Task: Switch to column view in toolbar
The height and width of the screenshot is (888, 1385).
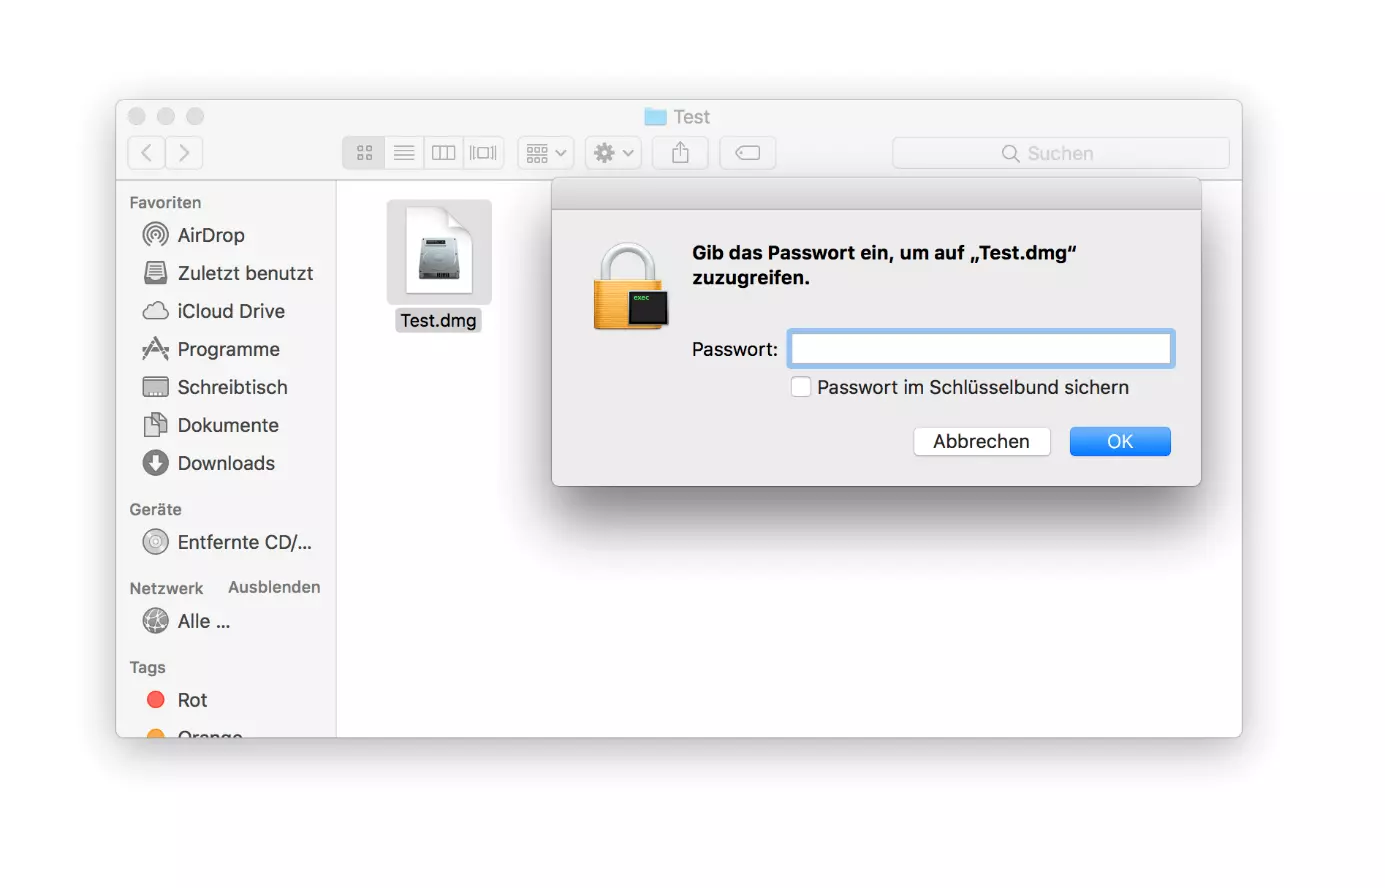Action: pos(443,153)
